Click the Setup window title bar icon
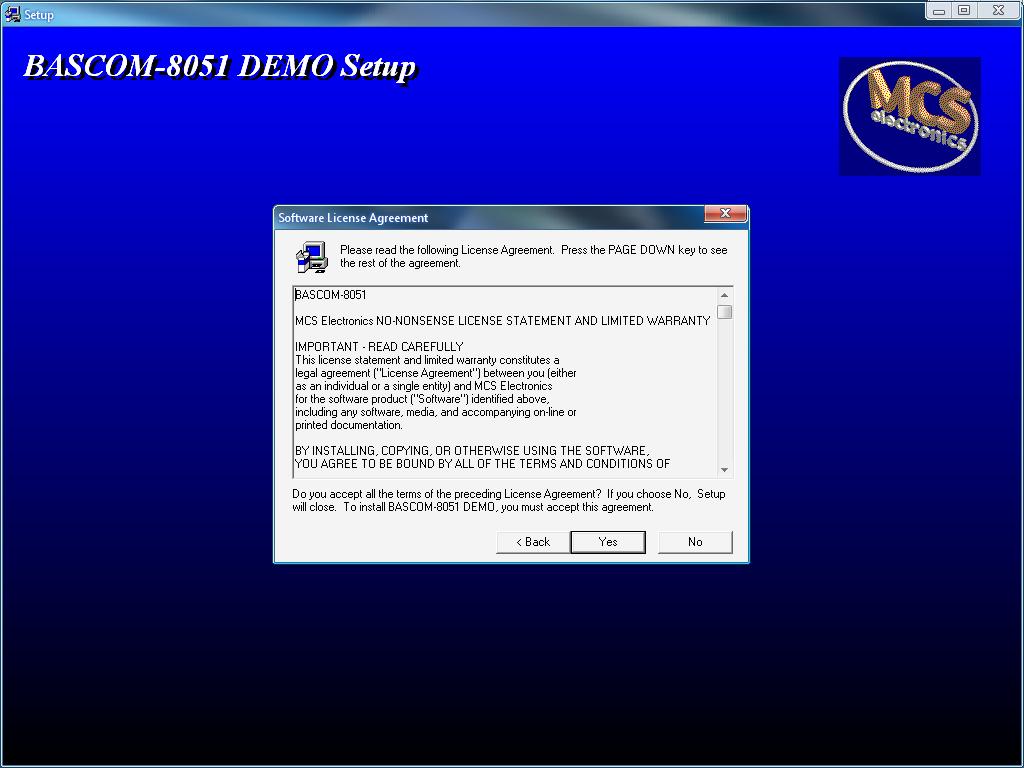Image resolution: width=1024 pixels, height=768 pixels. click(12, 14)
